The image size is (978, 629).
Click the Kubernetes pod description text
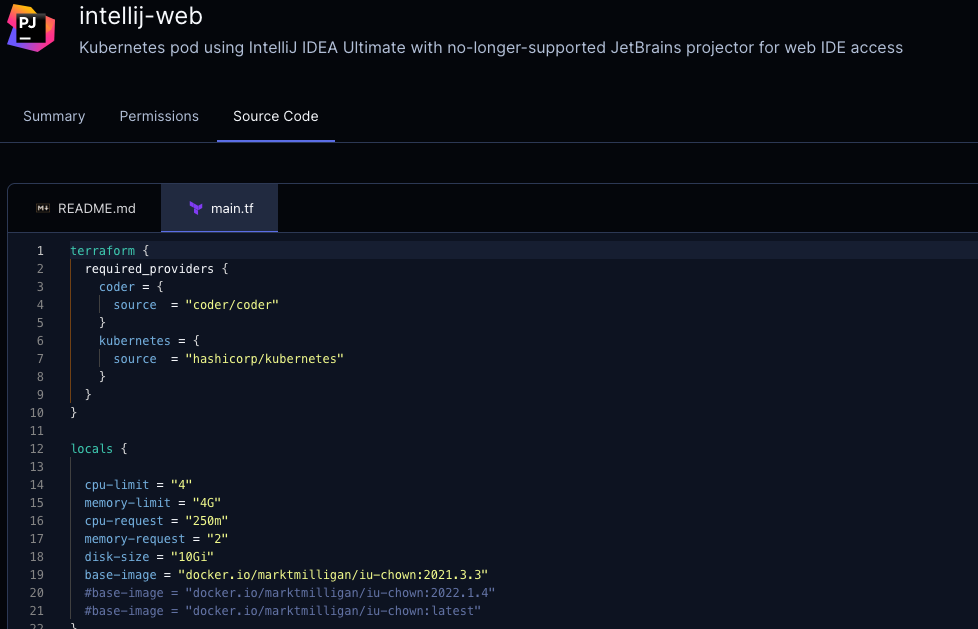pyautogui.click(x=491, y=47)
